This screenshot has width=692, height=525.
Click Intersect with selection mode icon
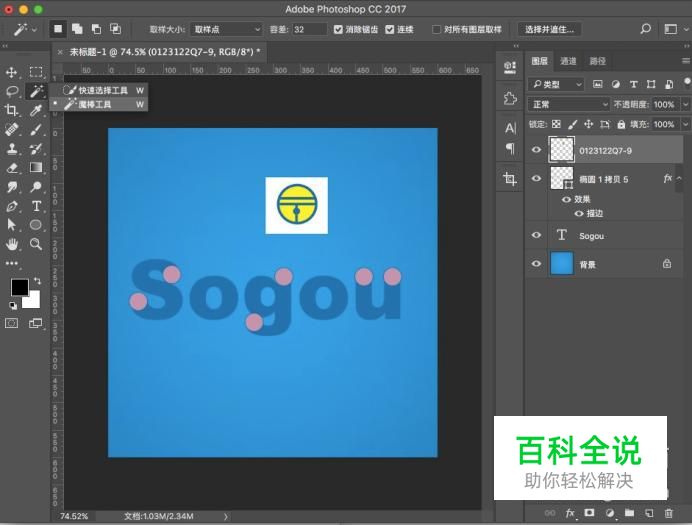pyautogui.click(x=116, y=29)
